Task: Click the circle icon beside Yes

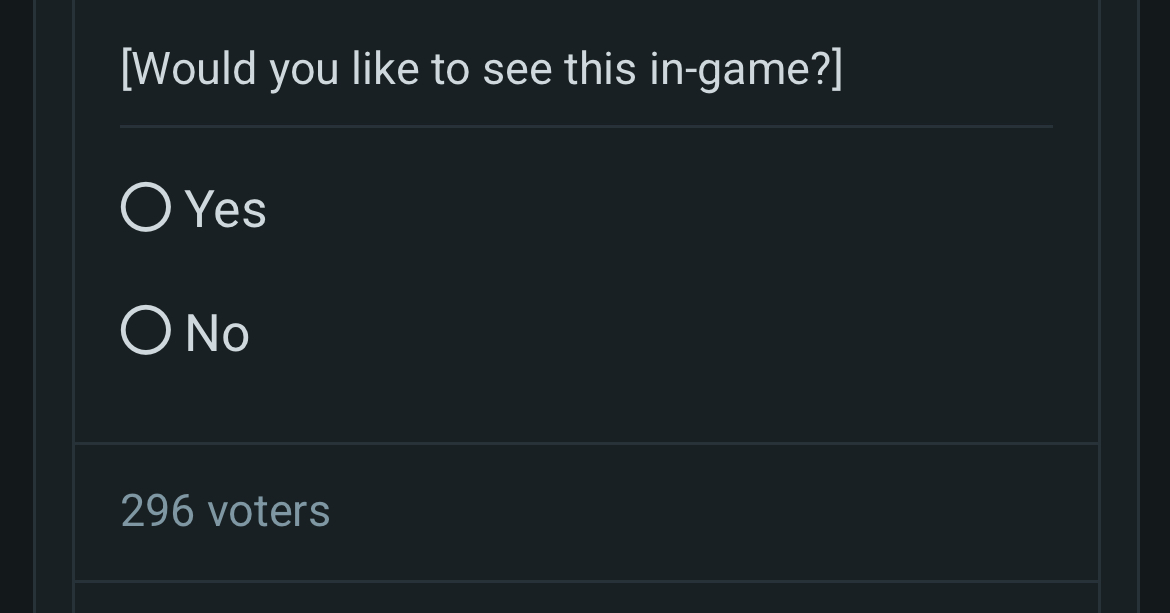Action: coord(146,208)
